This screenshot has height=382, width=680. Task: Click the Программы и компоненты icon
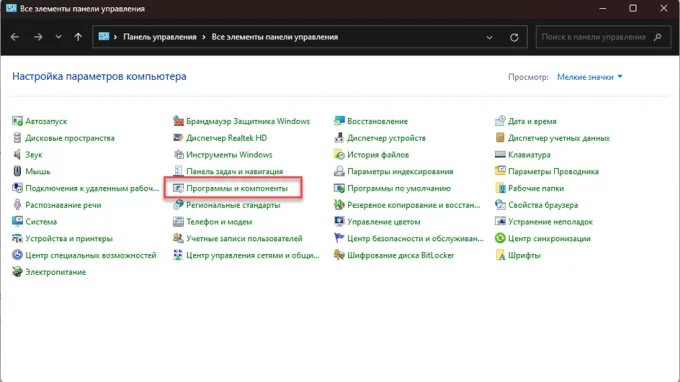(x=178, y=188)
